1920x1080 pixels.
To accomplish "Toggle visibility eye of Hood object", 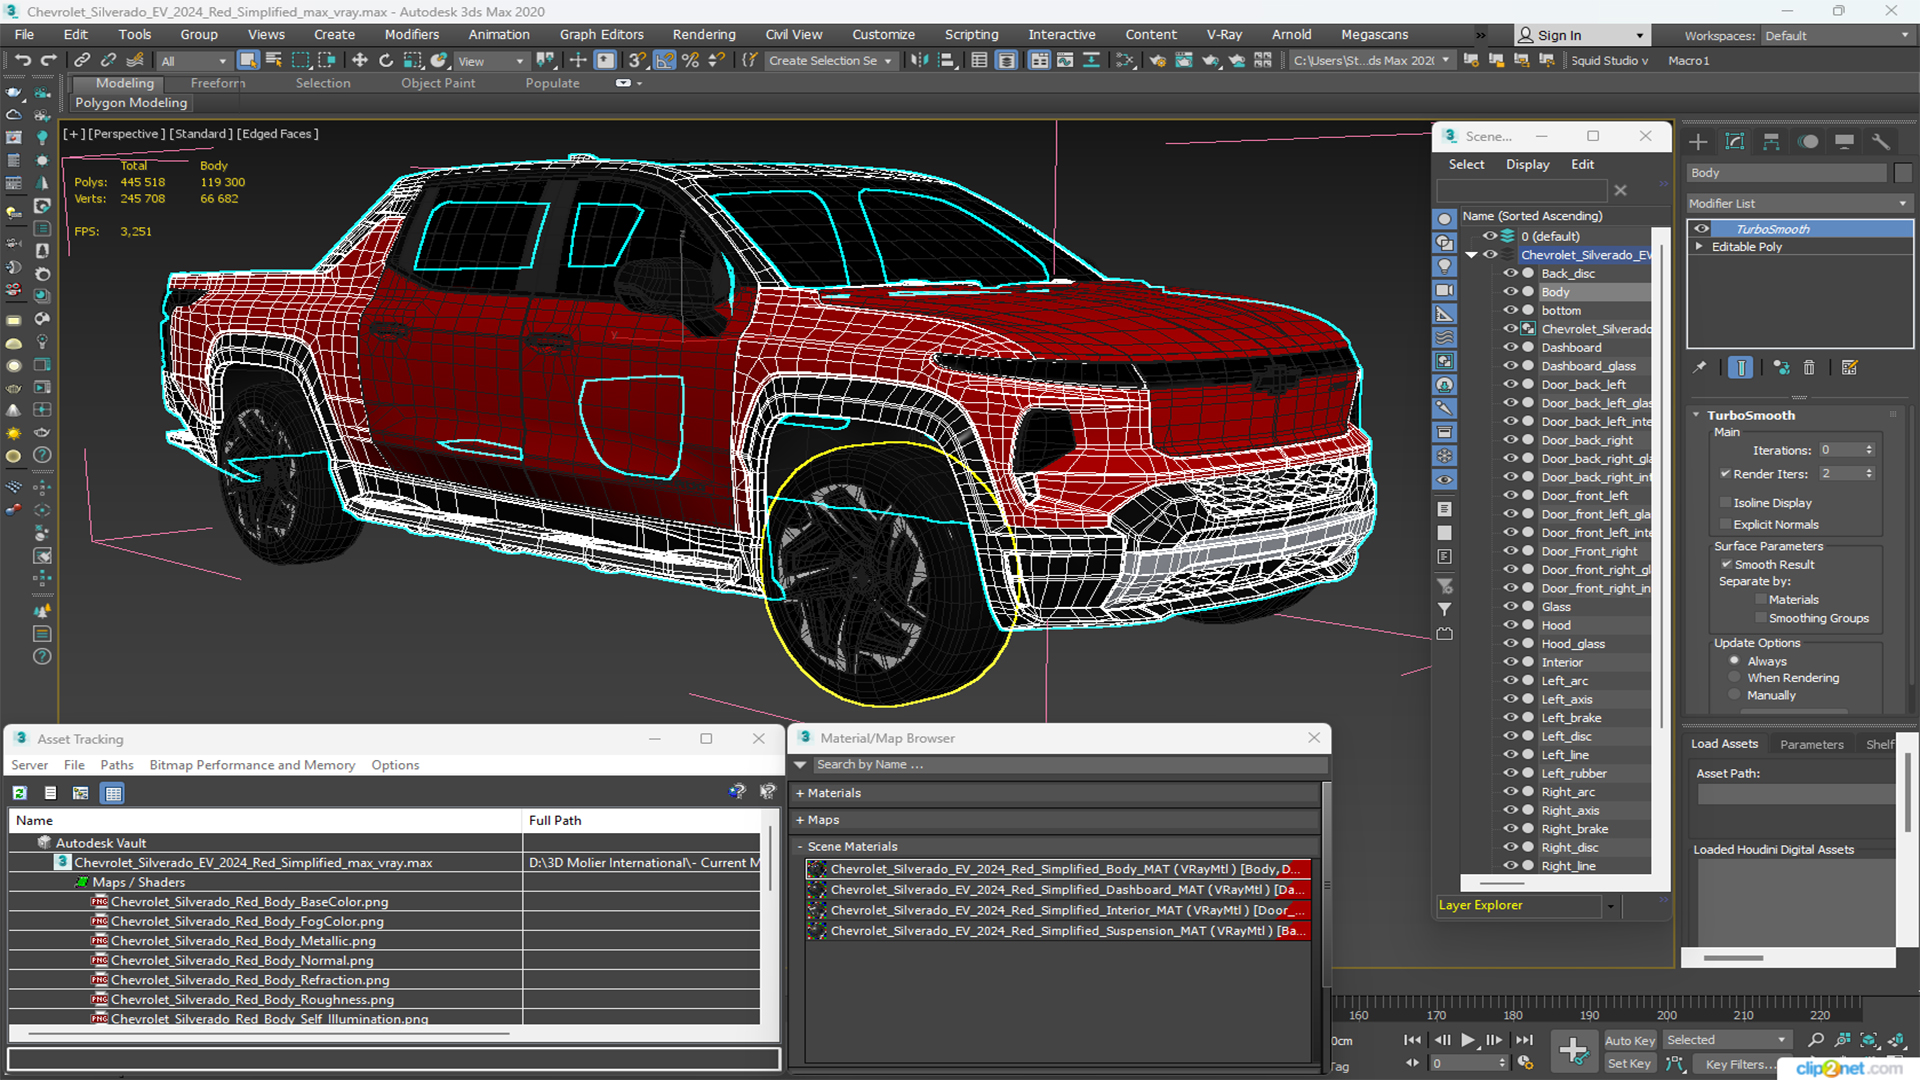I will (1510, 625).
